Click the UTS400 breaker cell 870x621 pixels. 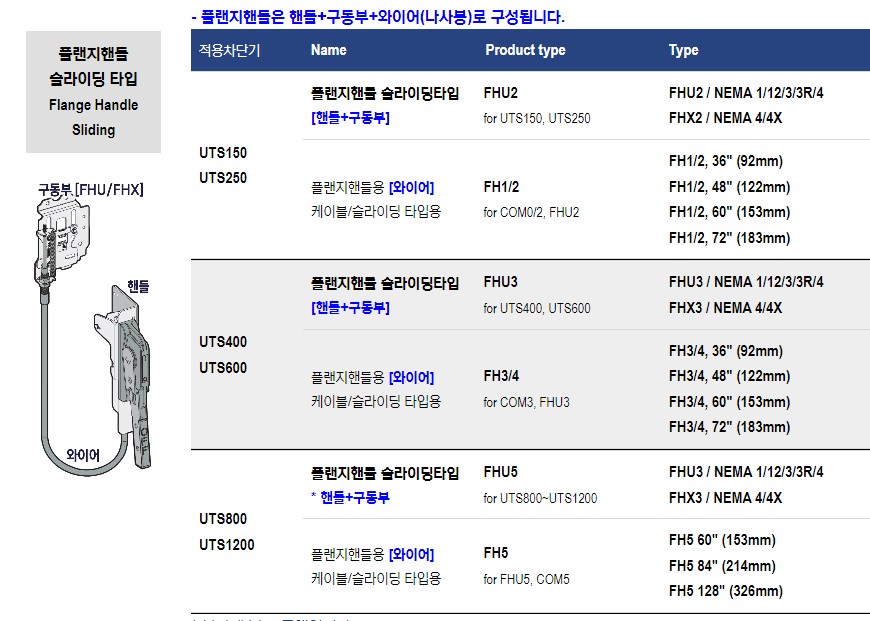point(223,342)
